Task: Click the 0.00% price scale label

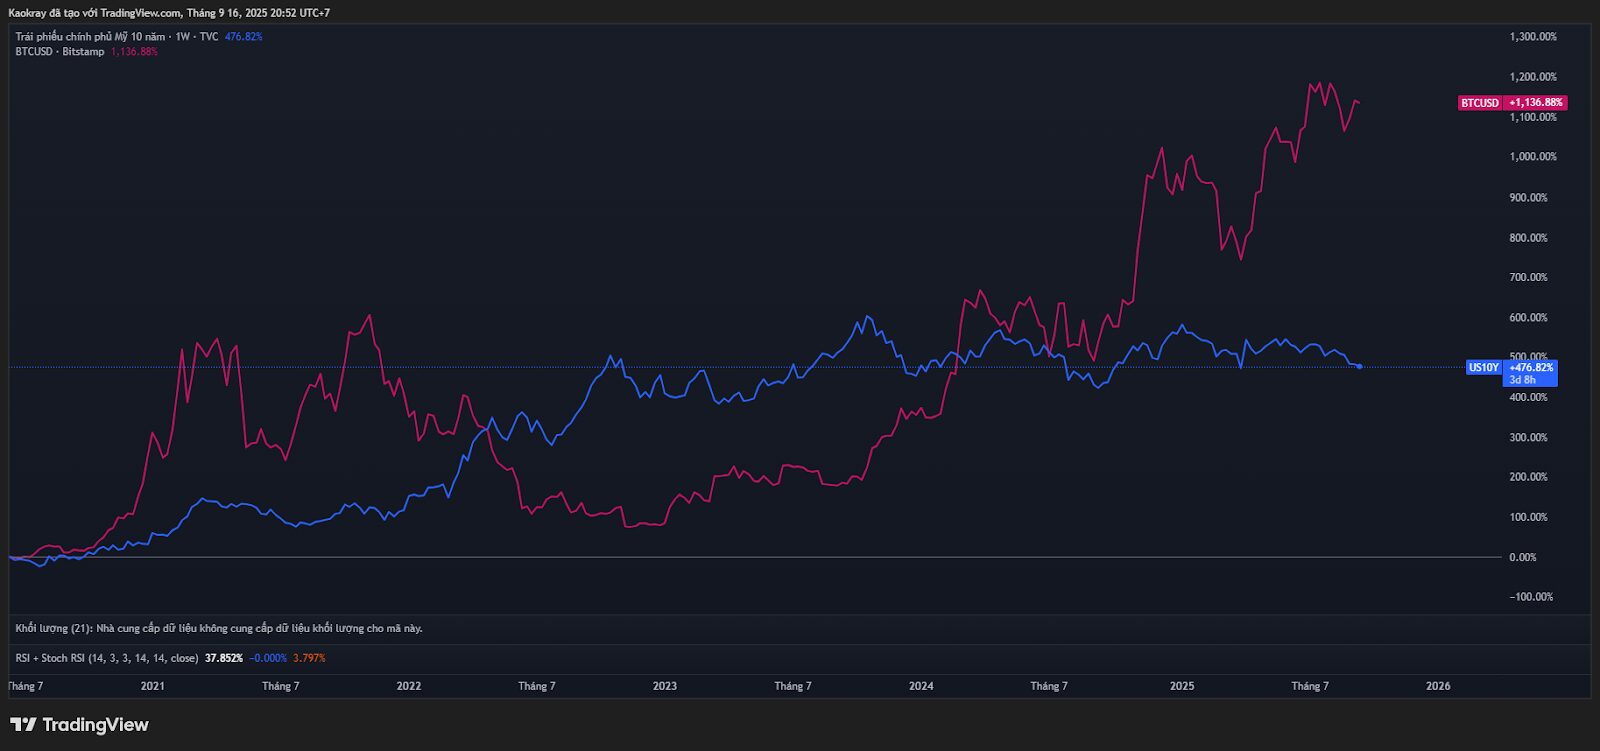Action: click(1523, 557)
